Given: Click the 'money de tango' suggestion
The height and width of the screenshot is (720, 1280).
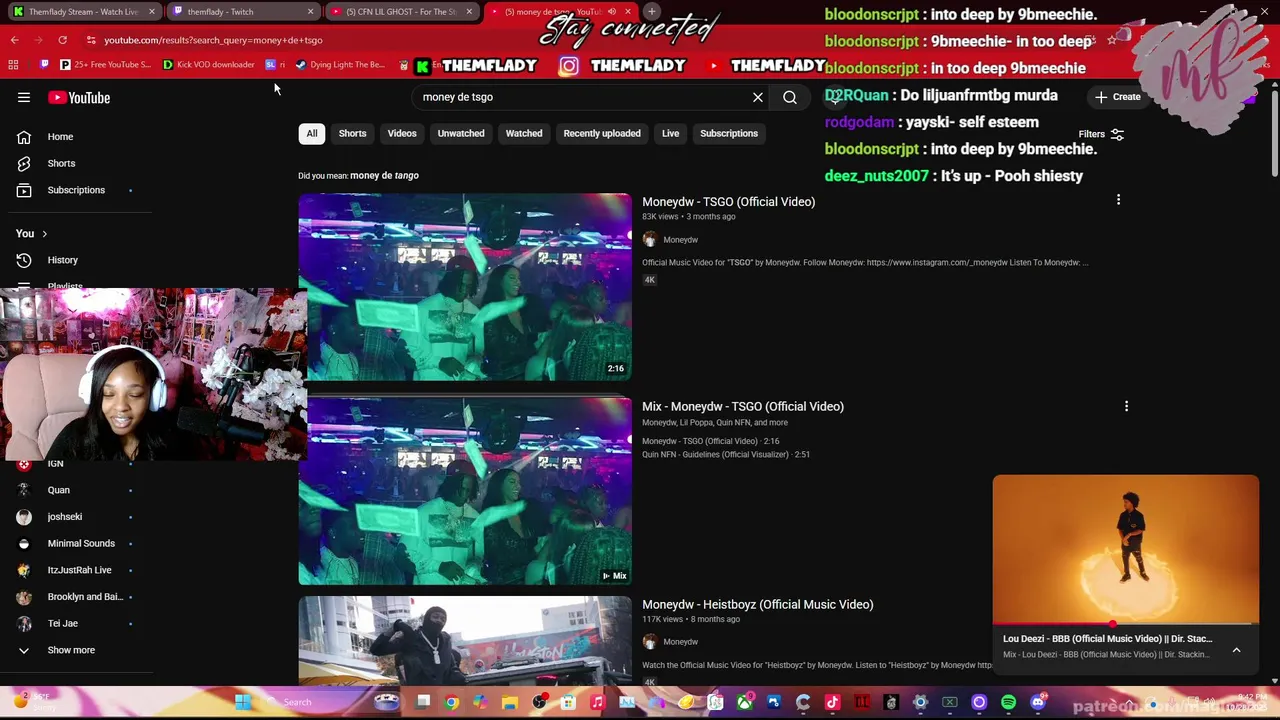Looking at the screenshot, I should click(x=384, y=176).
